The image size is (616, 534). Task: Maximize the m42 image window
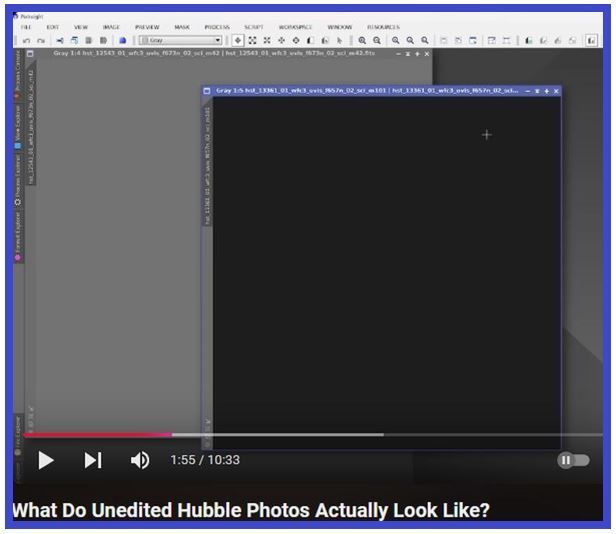click(x=417, y=54)
